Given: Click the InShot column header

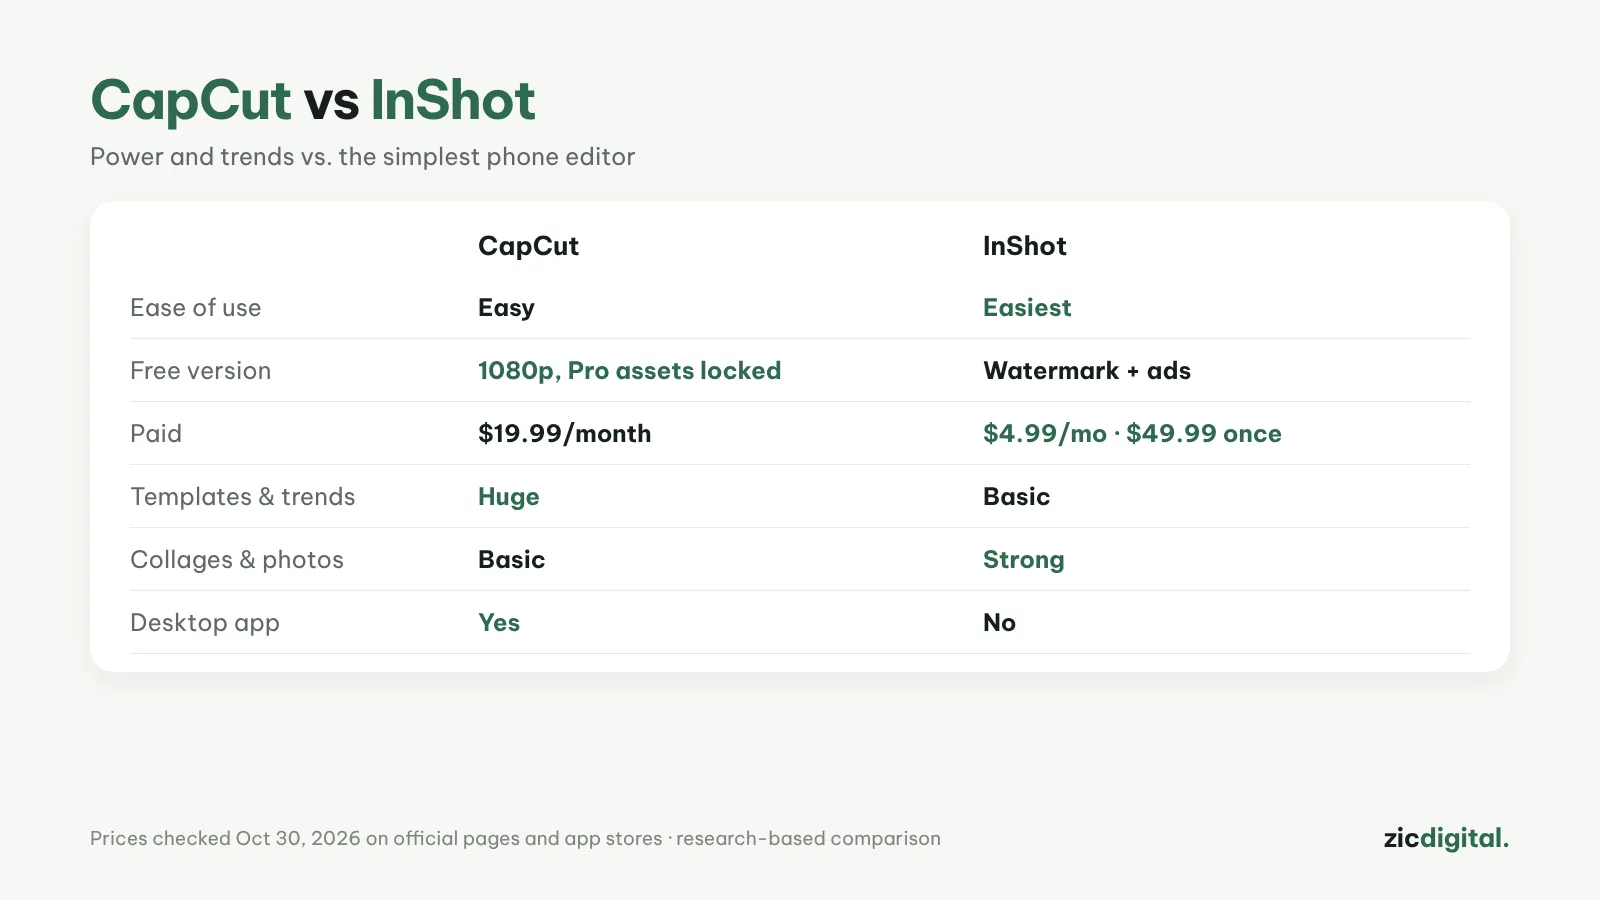Looking at the screenshot, I should pyautogui.click(x=1025, y=246).
